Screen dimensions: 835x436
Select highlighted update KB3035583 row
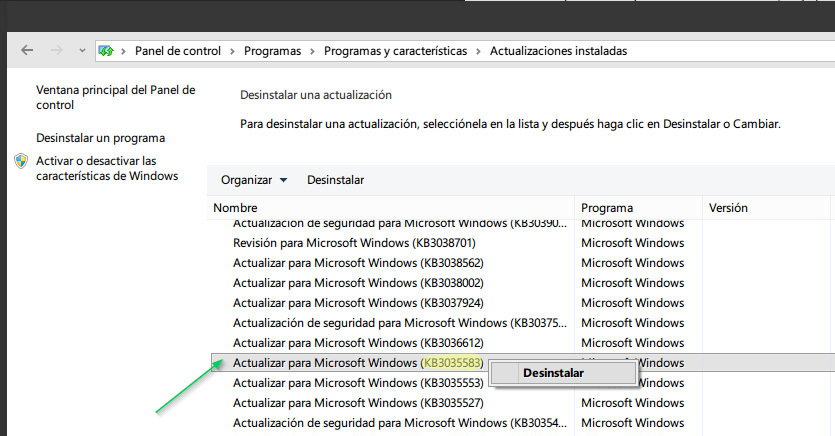(358, 363)
